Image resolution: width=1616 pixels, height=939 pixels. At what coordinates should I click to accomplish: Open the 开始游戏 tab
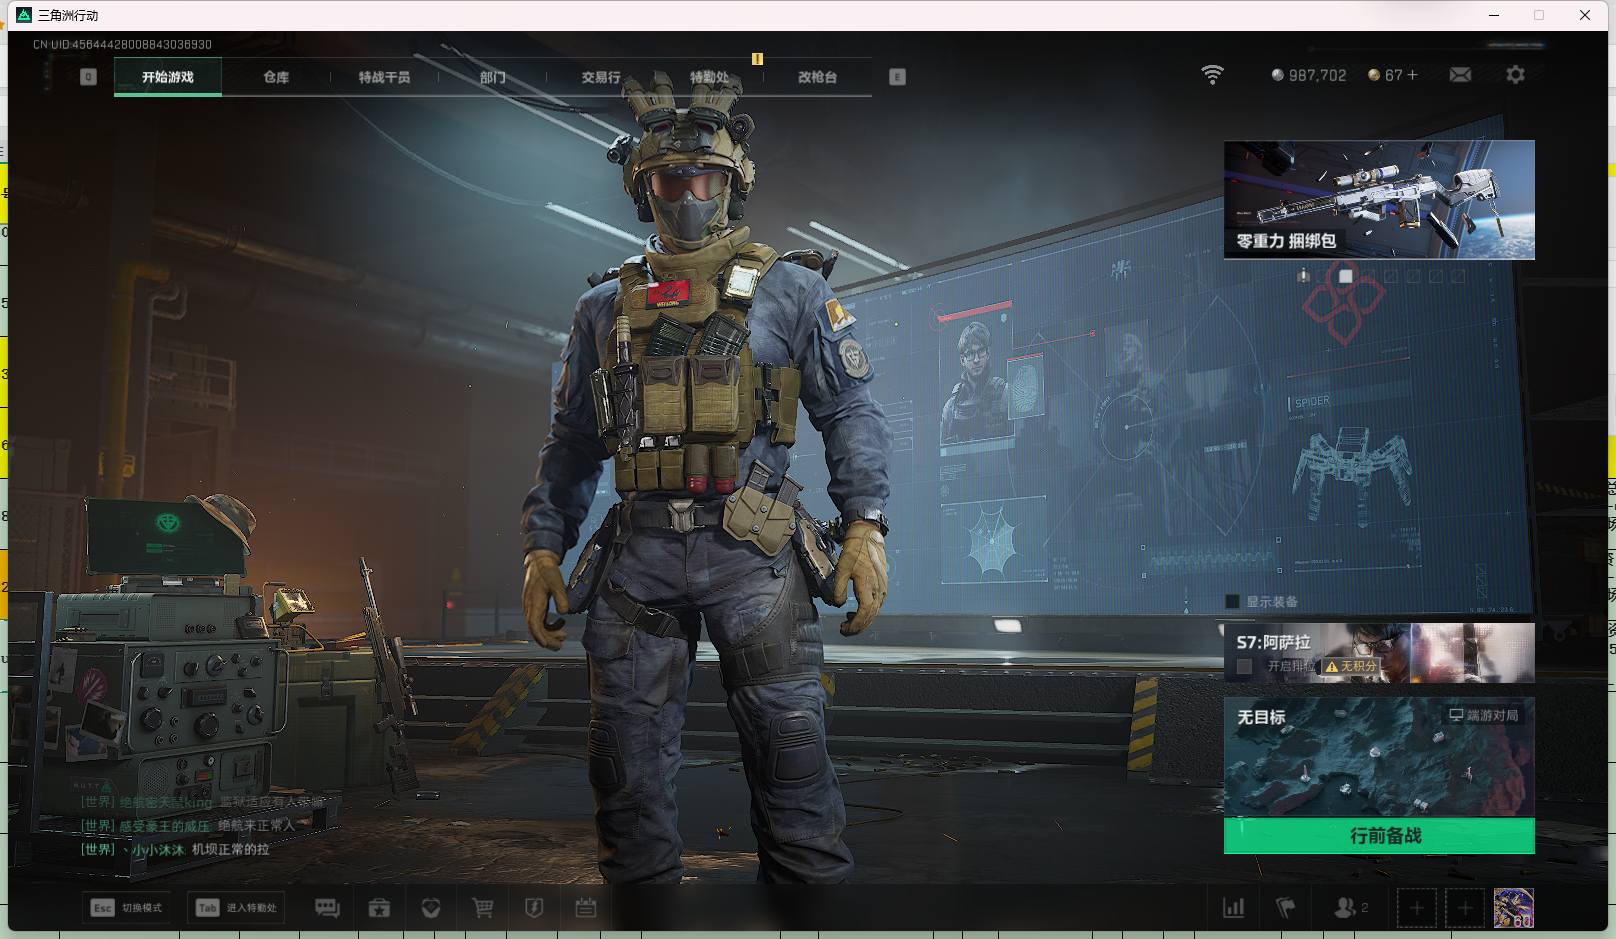[x=168, y=77]
